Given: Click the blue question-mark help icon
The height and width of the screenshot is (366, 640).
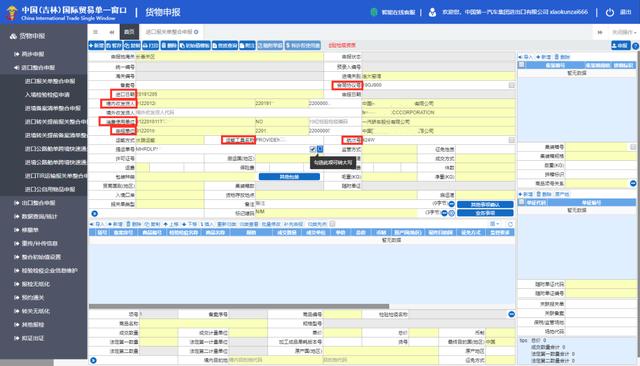Looking at the screenshot, I should [635, 46].
